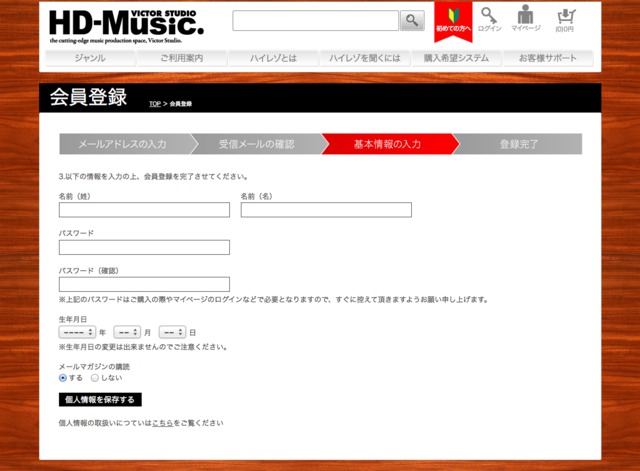Open マイページ person icon
Viewport: 640px width, 471px height.
[x=526, y=18]
